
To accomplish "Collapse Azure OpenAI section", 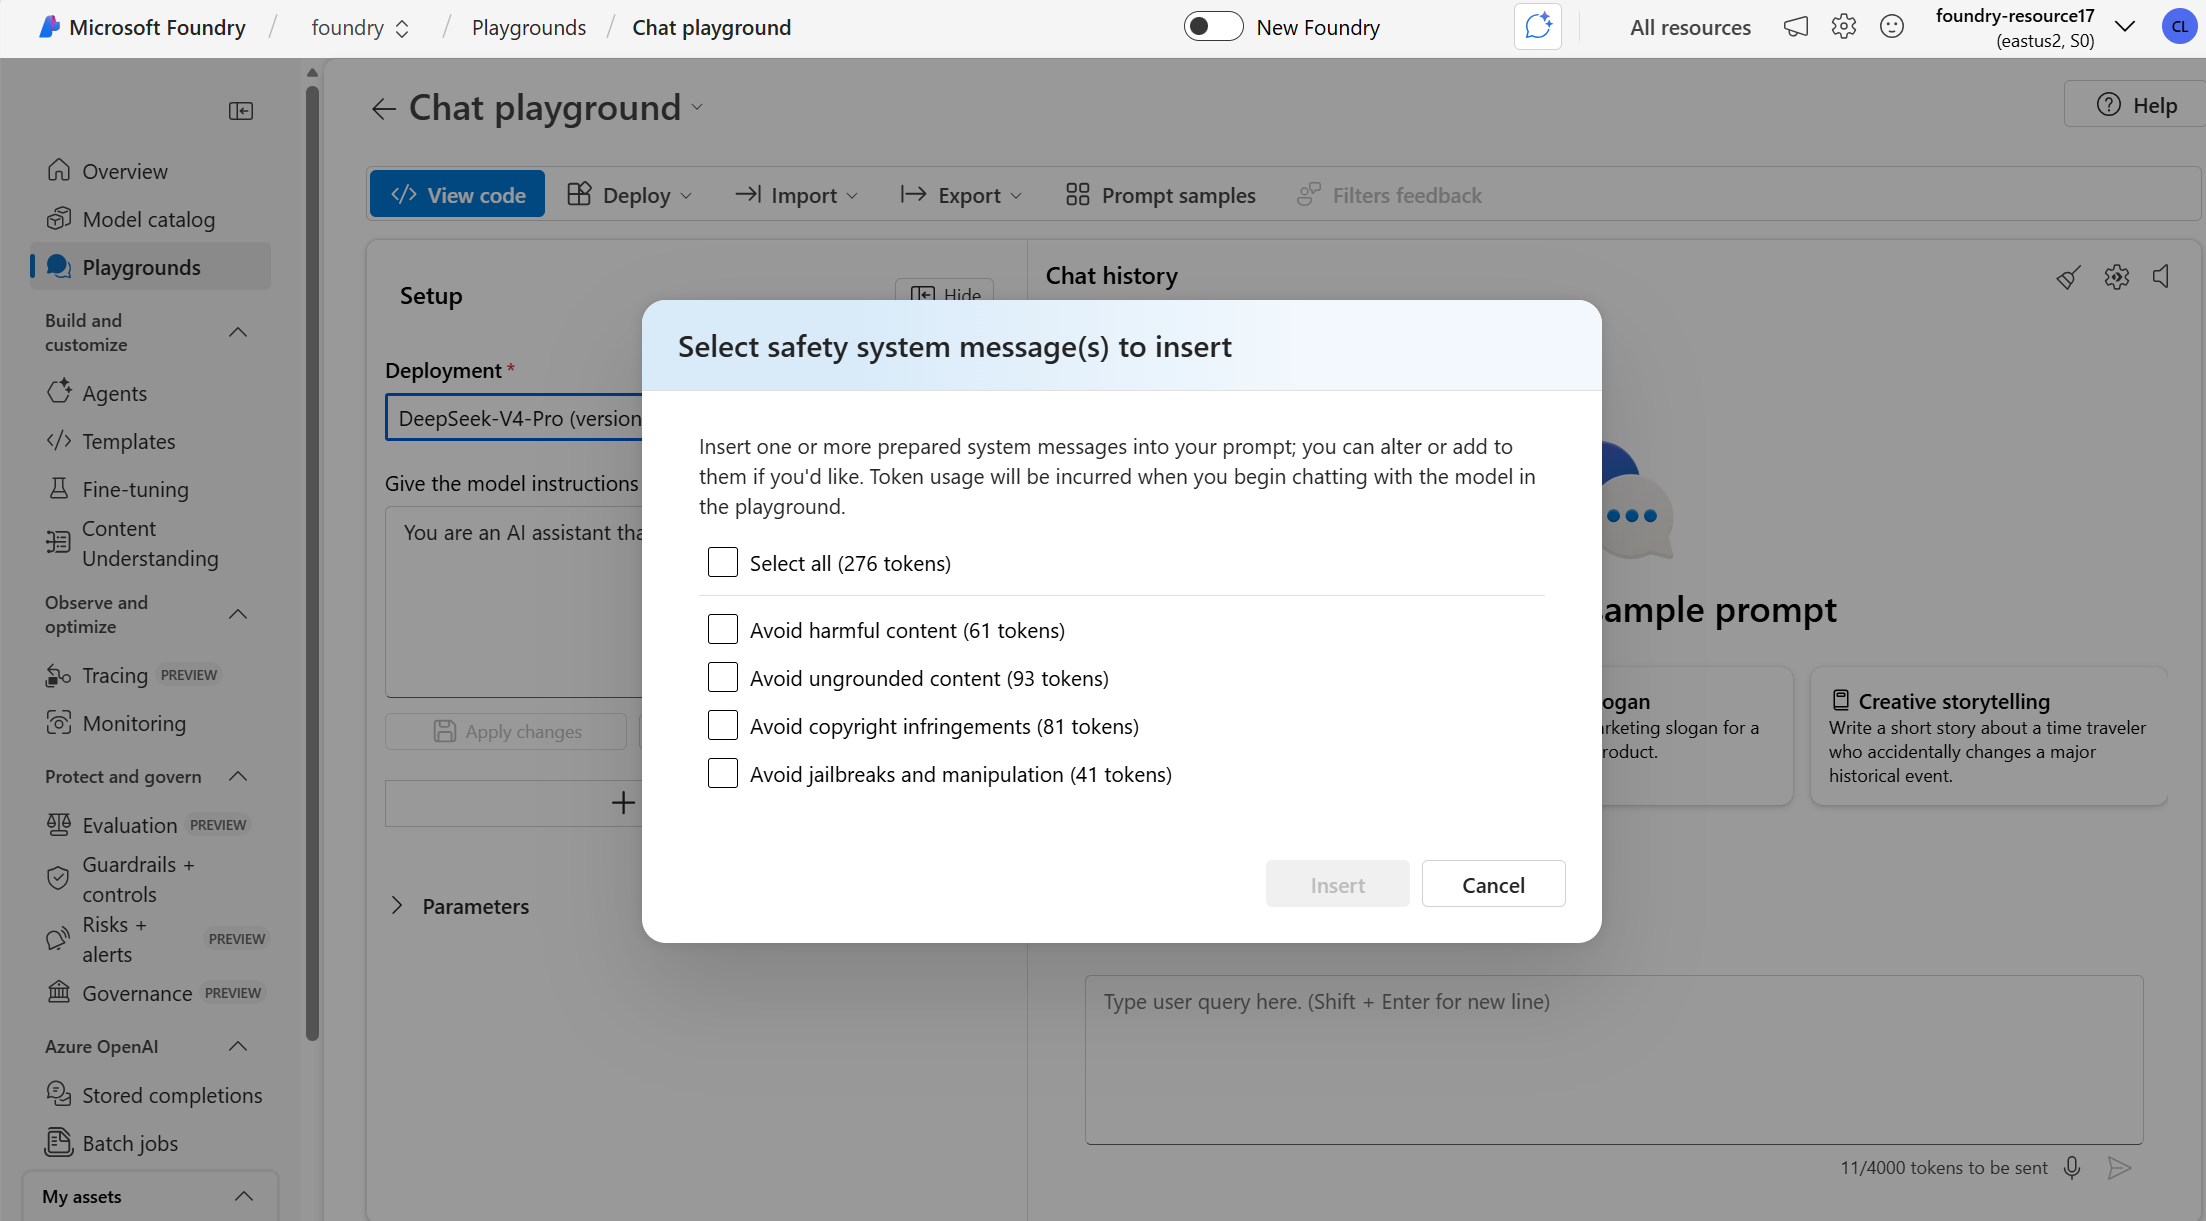I will [238, 1046].
